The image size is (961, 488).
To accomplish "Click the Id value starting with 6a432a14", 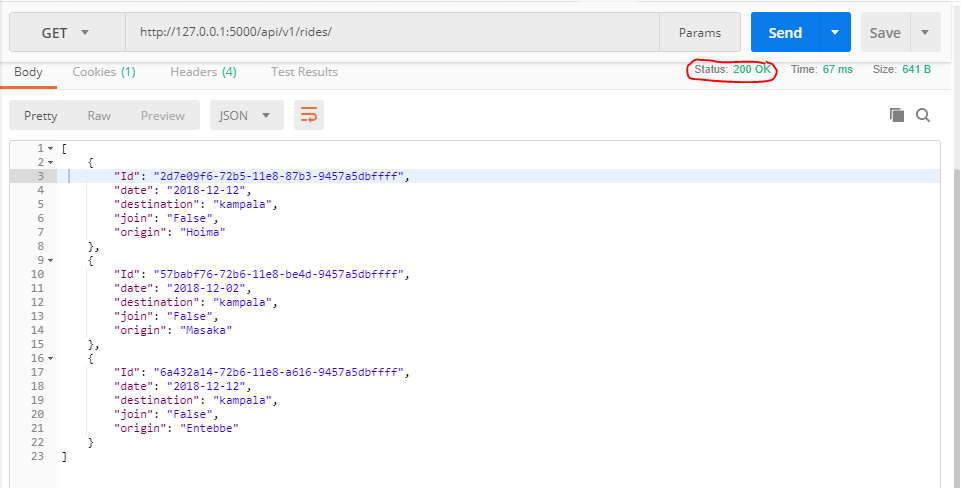I will 279,372.
